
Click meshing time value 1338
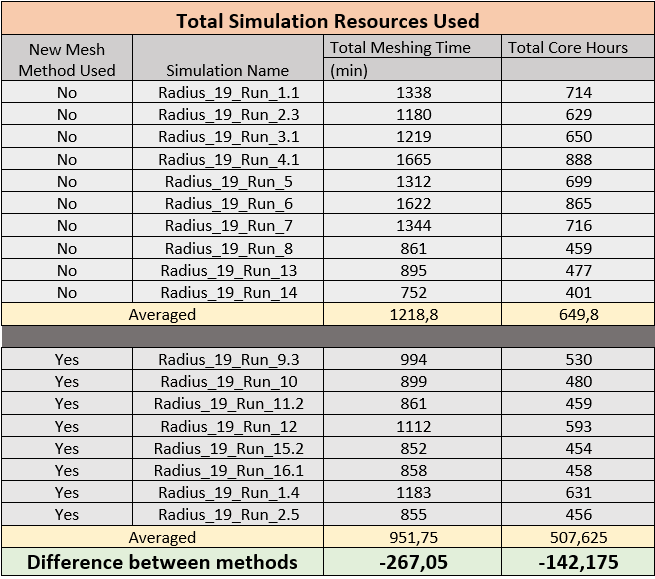pos(414,92)
